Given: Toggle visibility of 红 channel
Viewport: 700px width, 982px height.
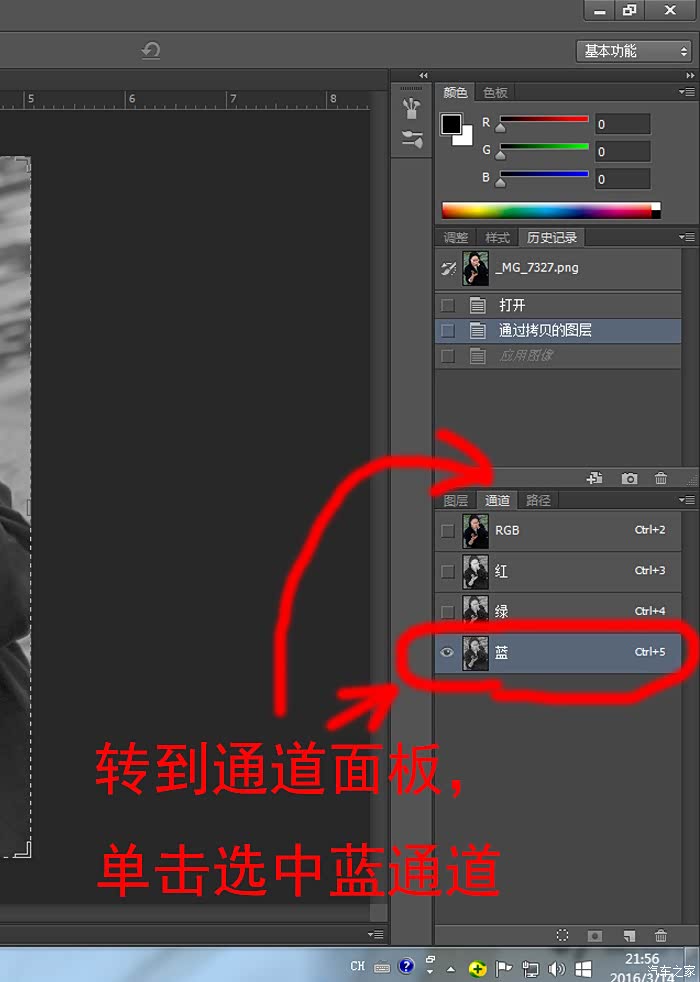Looking at the screenshot, I should (448, 571).
